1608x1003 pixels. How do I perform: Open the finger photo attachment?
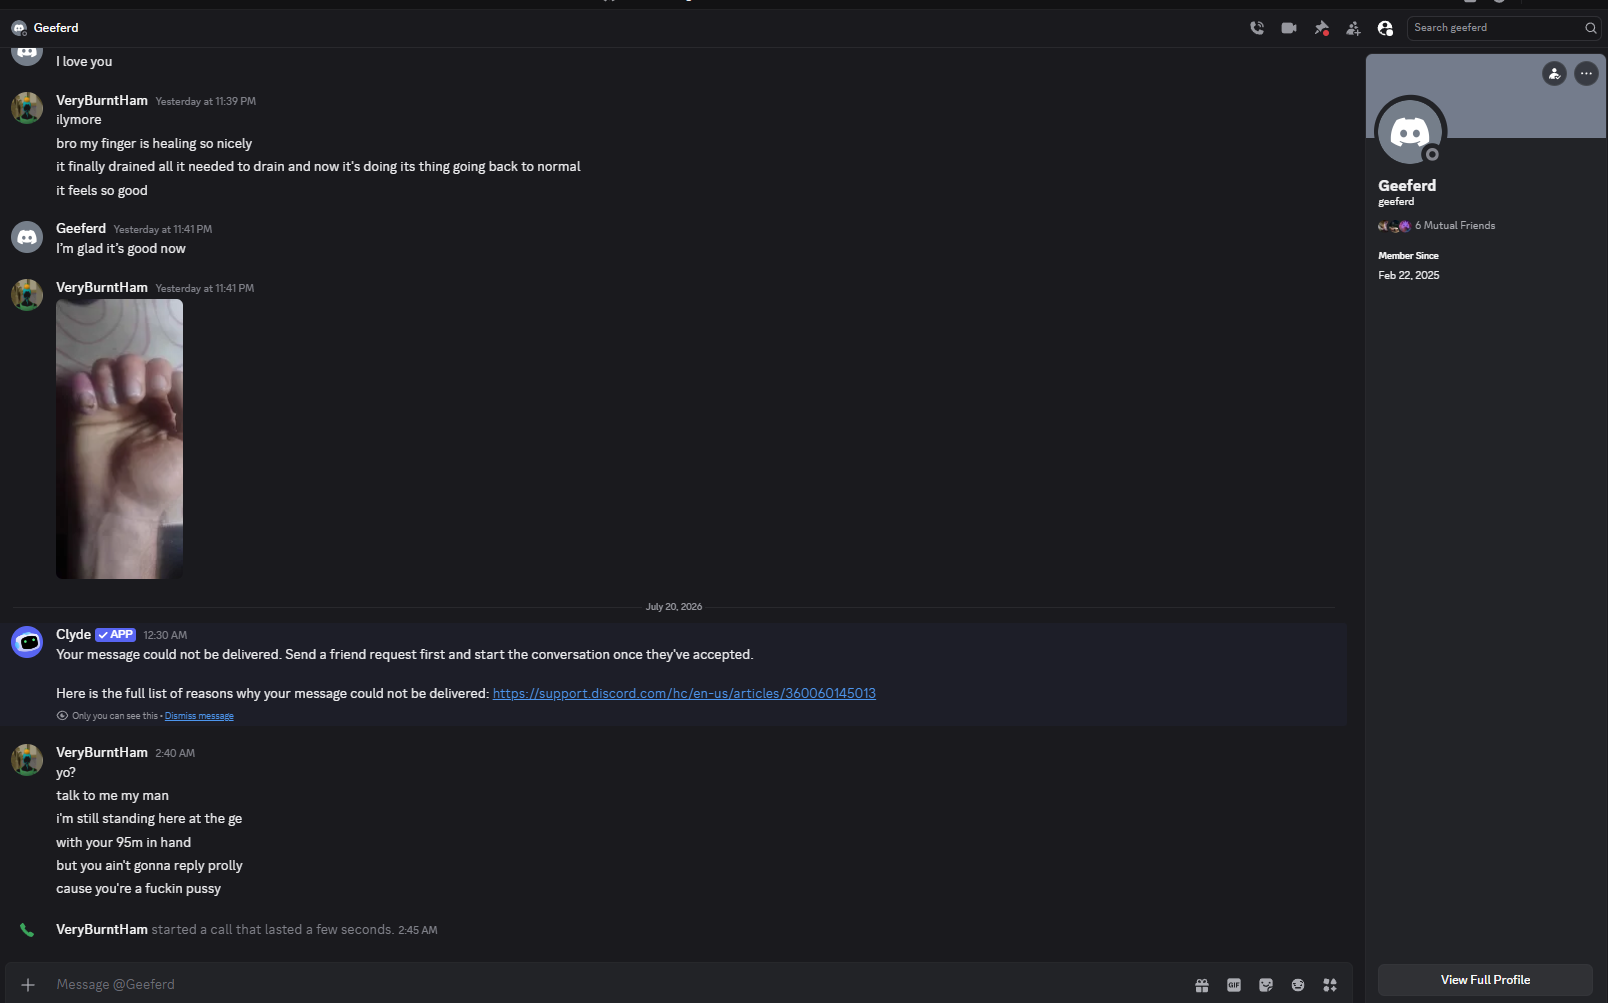[119, 439]
